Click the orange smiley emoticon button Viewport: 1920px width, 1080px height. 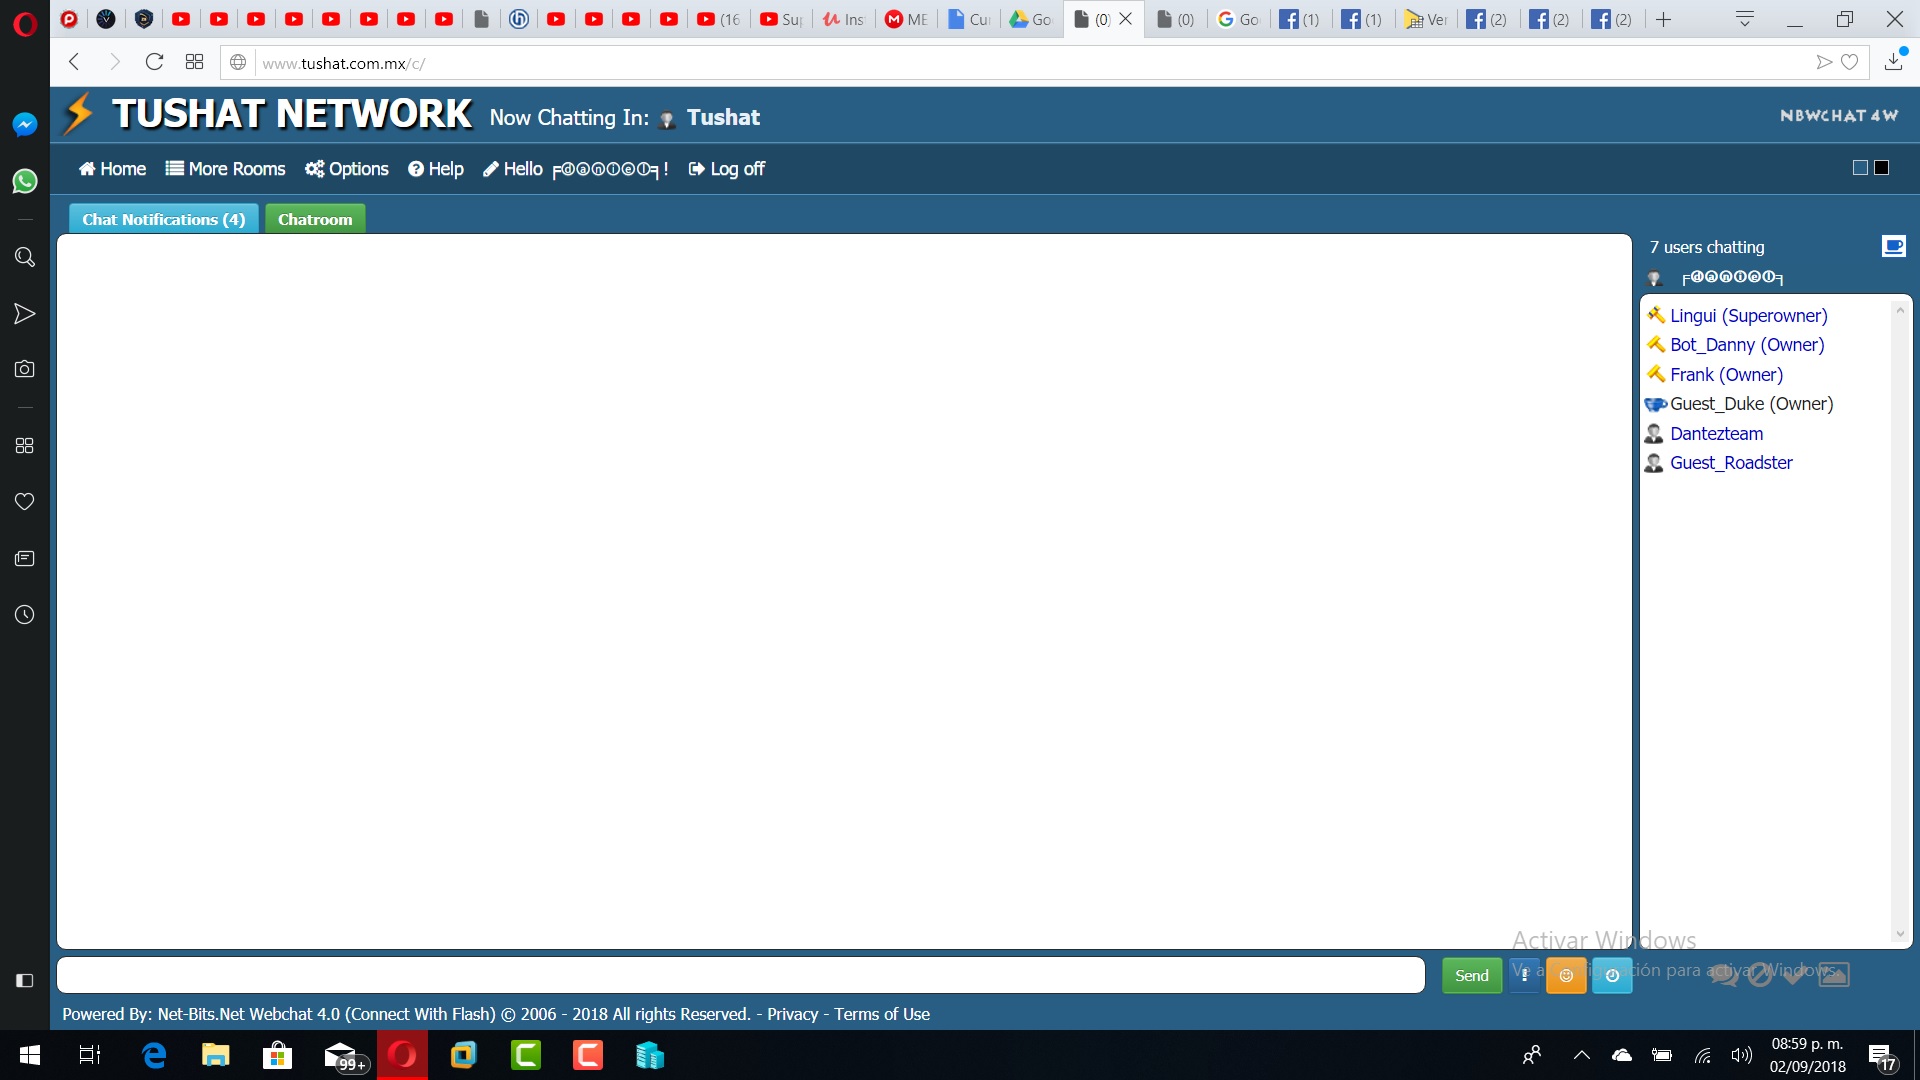tap(1566, 975)
